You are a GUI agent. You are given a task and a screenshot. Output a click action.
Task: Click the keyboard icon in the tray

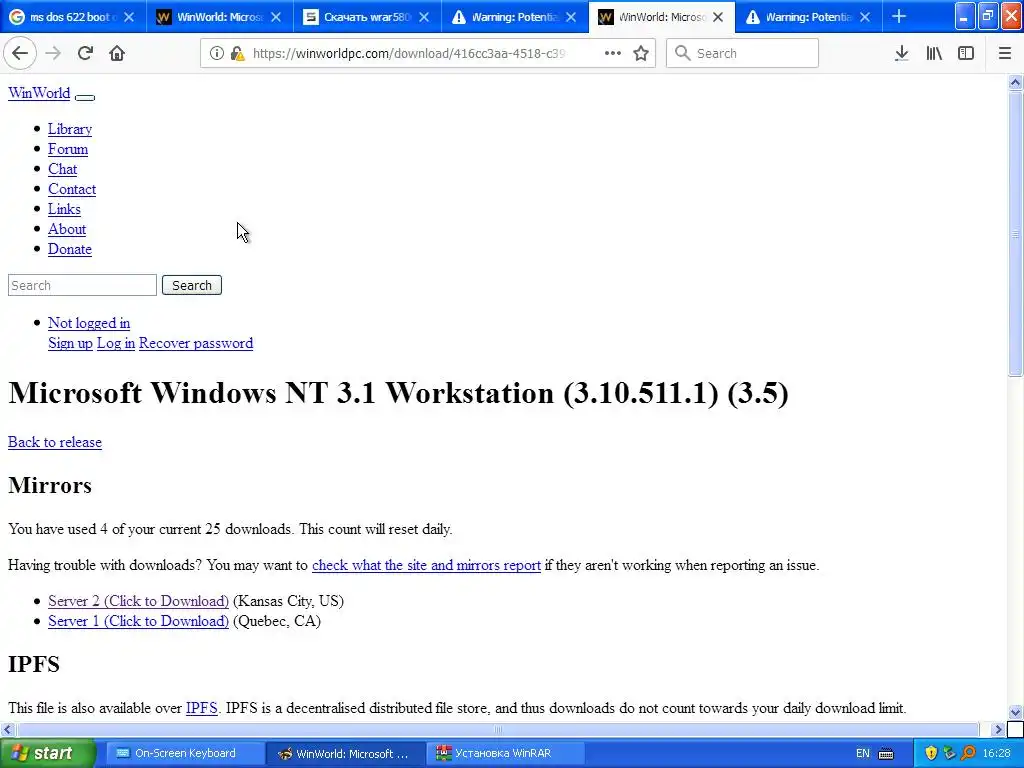point(886,754)
